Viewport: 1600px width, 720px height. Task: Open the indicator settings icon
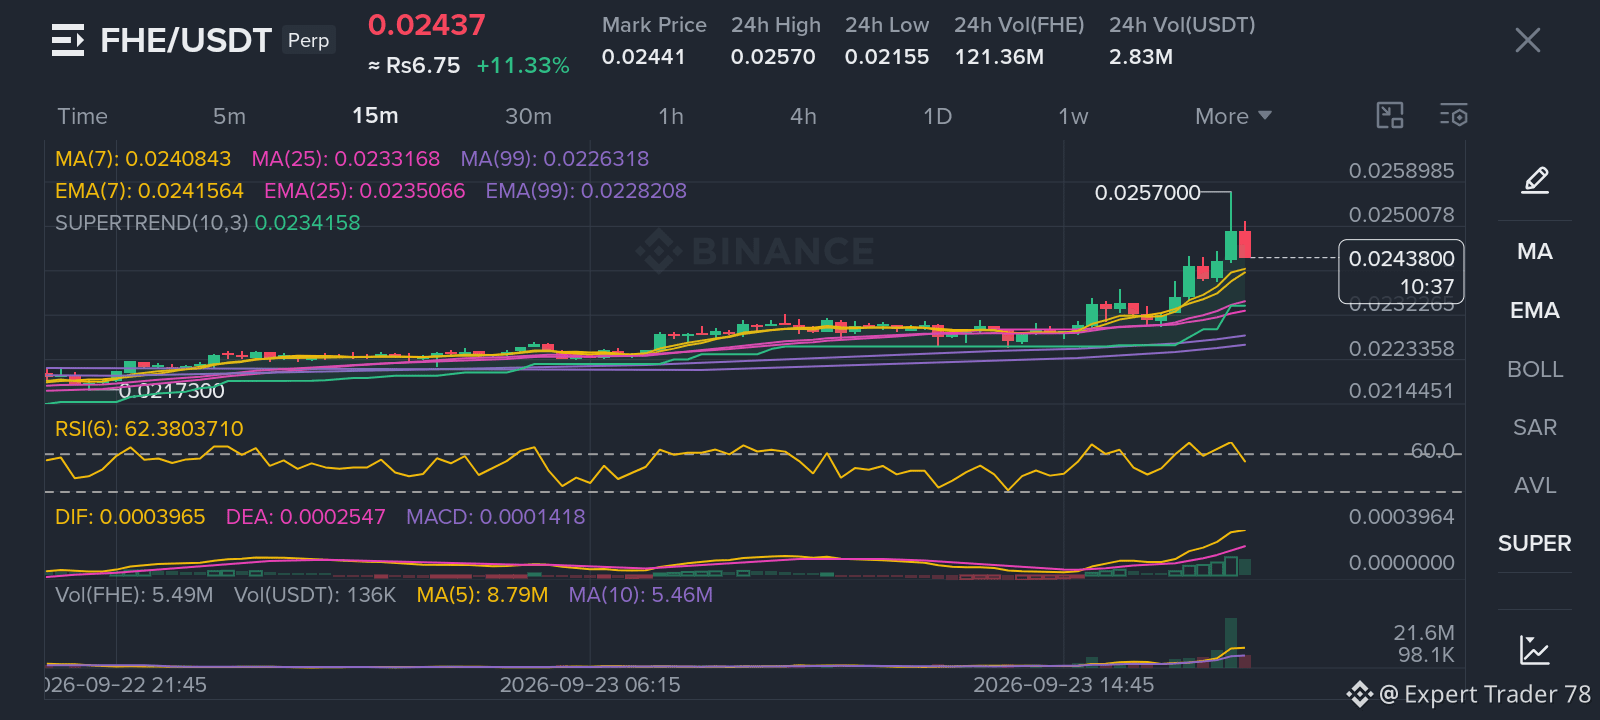click(x=1454, y=116)
